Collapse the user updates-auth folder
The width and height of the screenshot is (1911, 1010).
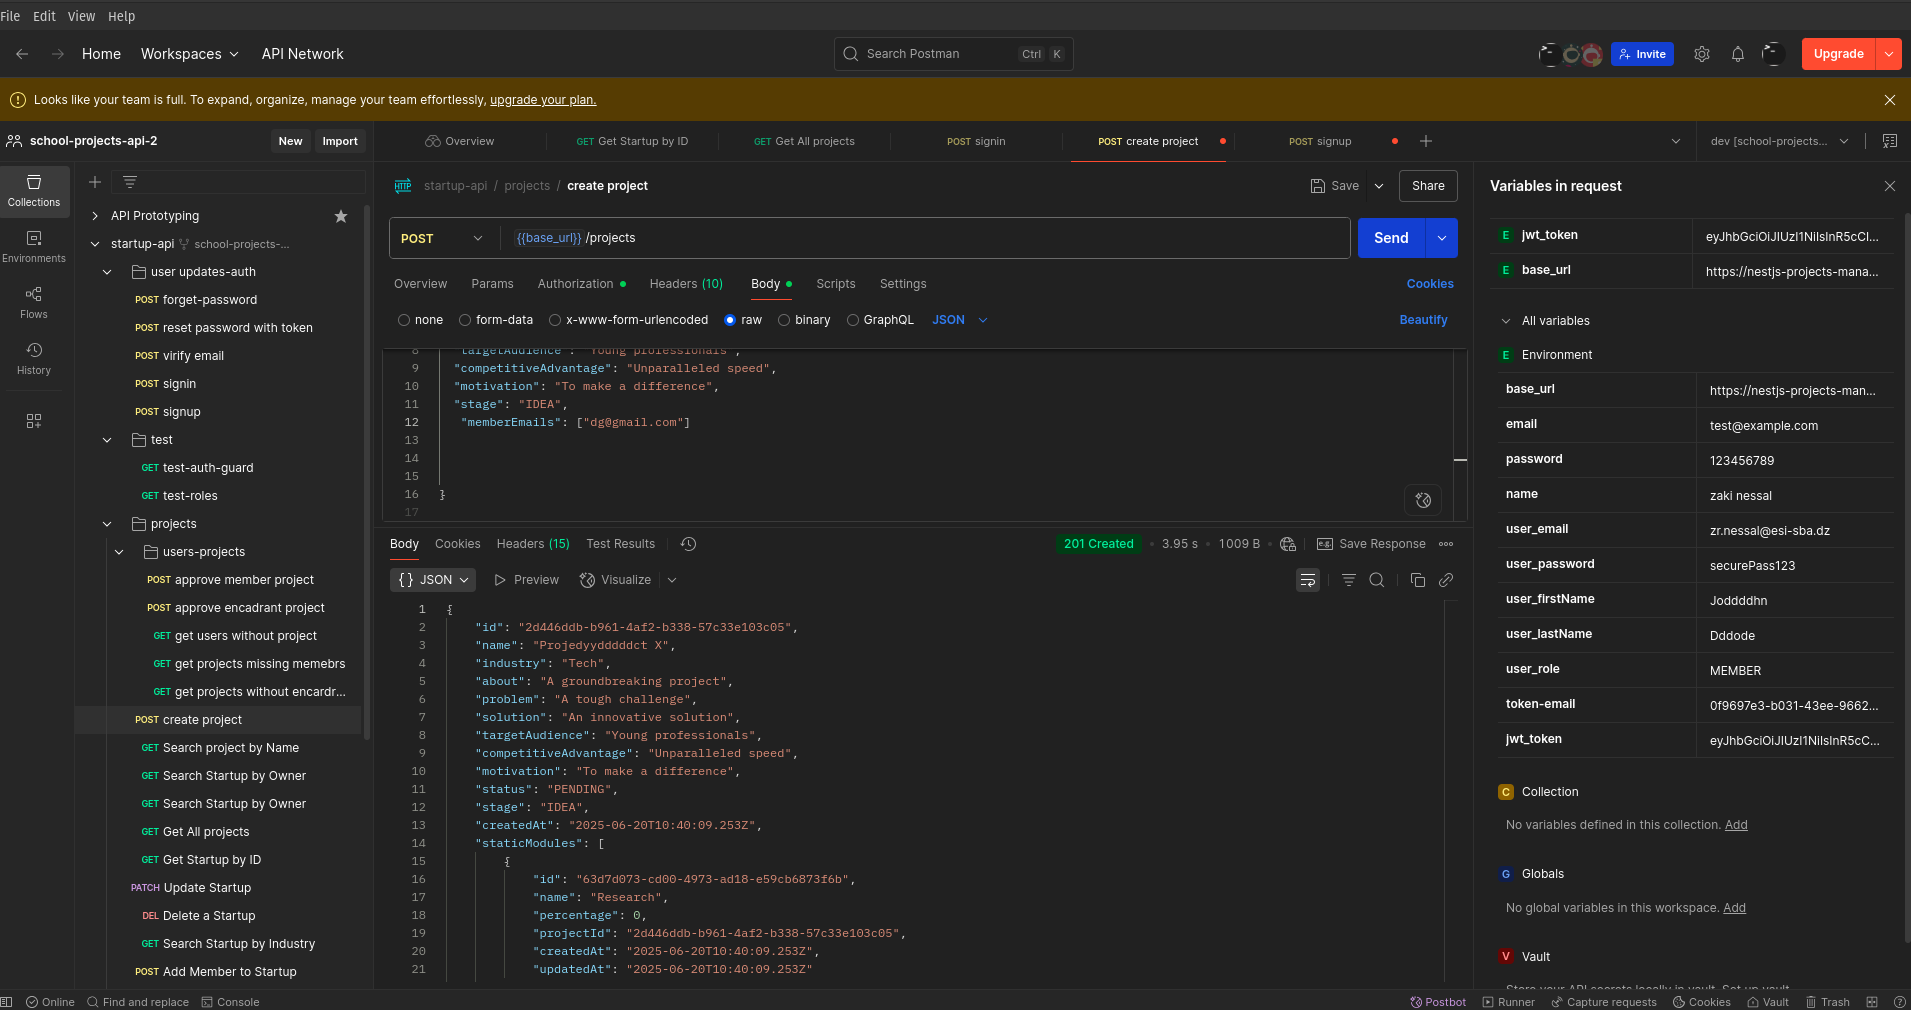tap(107, 272)
